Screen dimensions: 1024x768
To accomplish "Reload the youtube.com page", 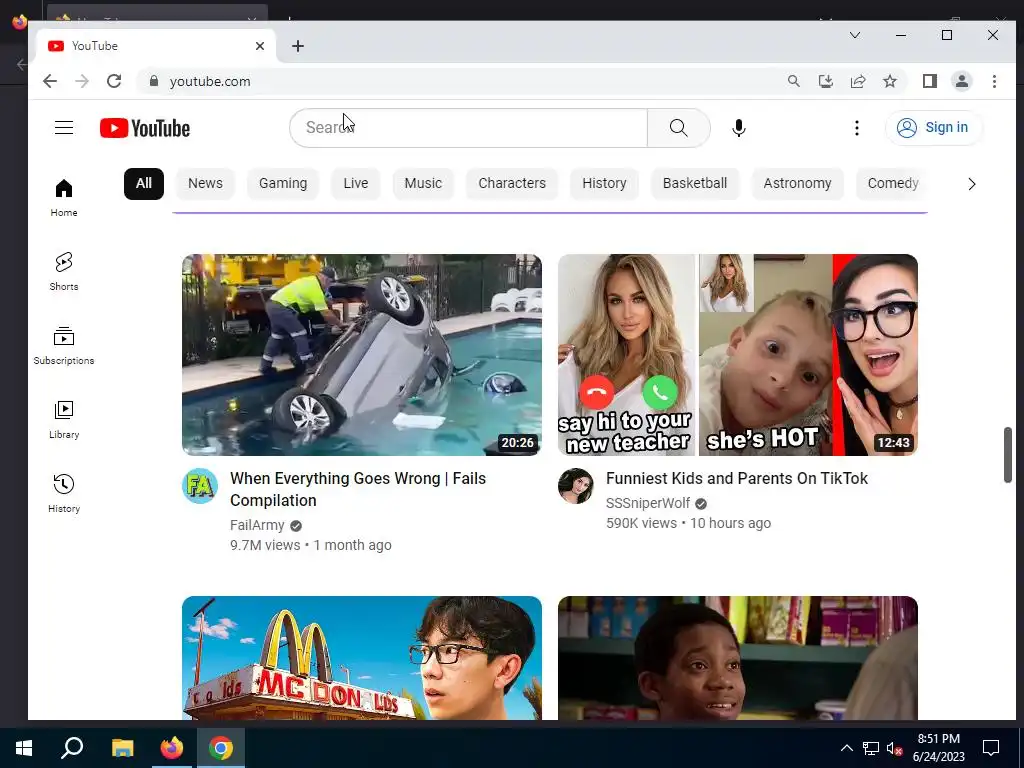I will point(114,81).
